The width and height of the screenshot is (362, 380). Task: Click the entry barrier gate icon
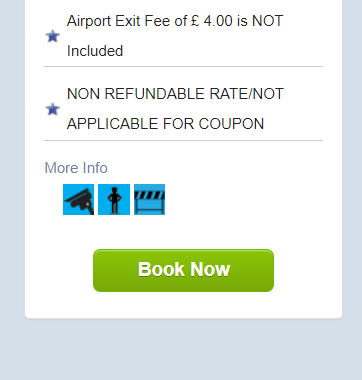point(149,199)
